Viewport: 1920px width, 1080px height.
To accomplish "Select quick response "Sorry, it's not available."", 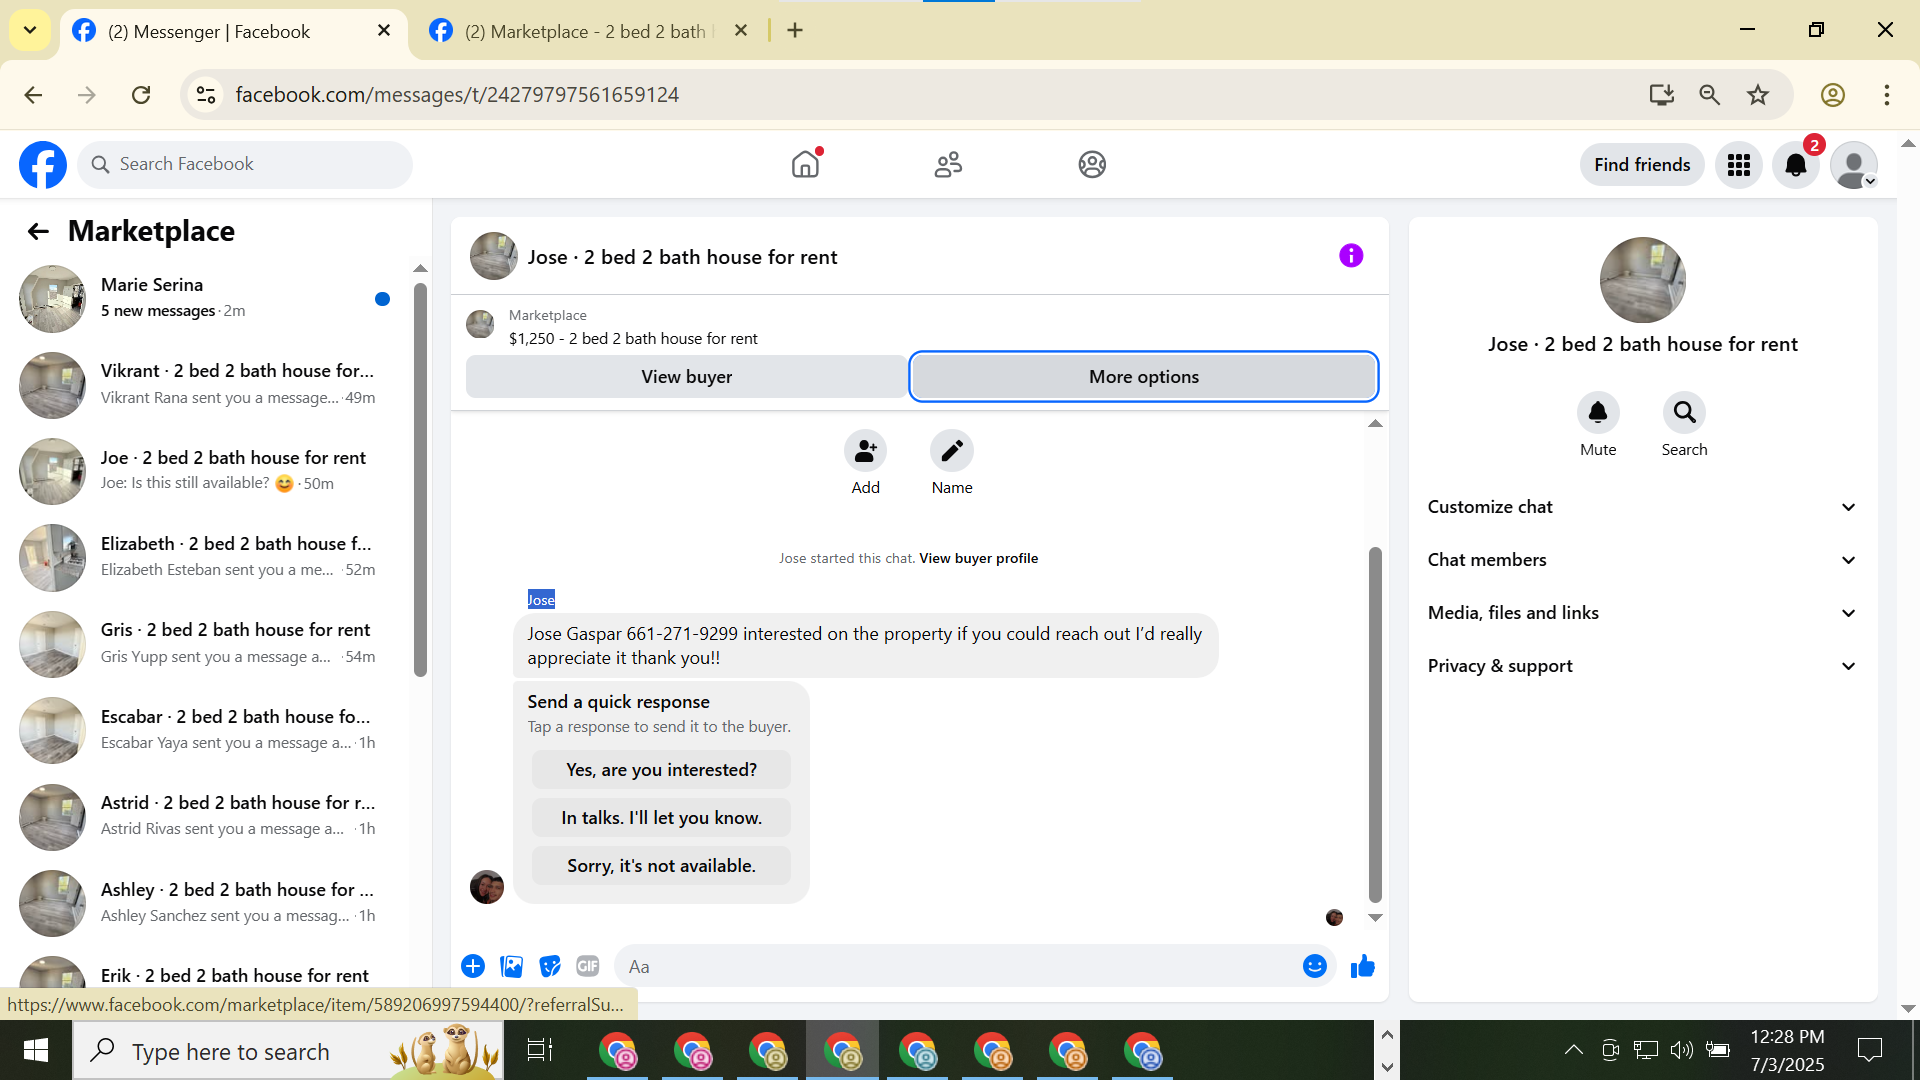I will coord(661,866).
